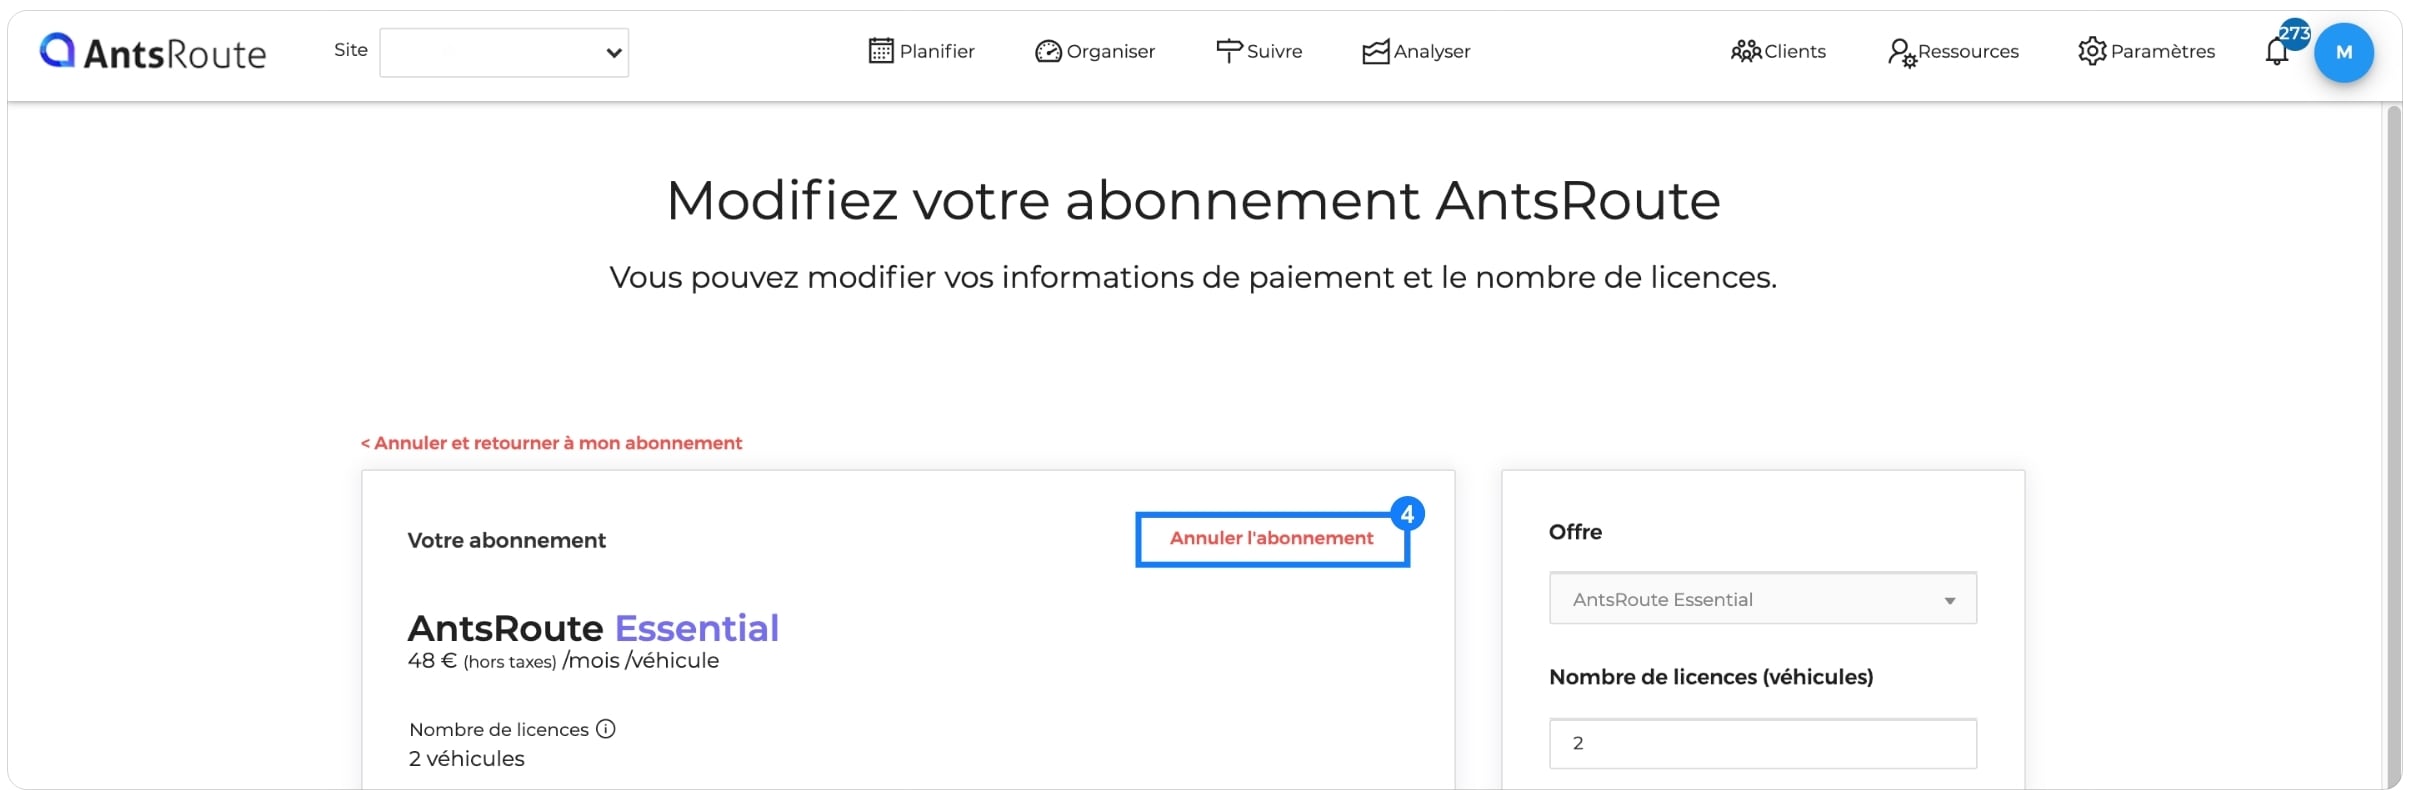
Task: Click the Clients people icon
Action: pyautogui.click(x=1746, y=51)
